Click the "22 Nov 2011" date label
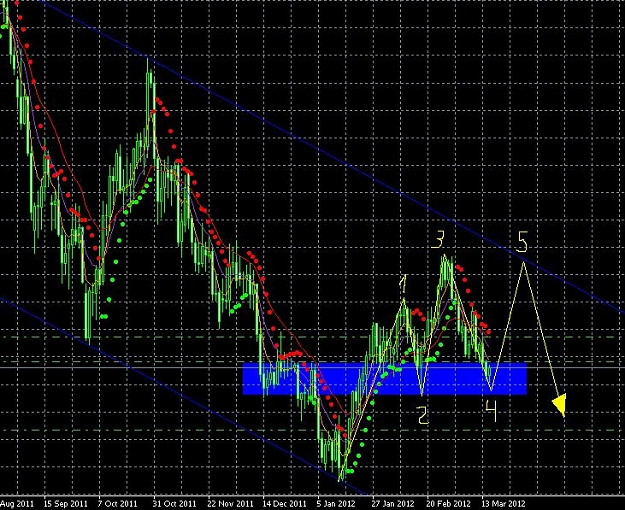Viewport: 625px width, 510px height. 230,504
